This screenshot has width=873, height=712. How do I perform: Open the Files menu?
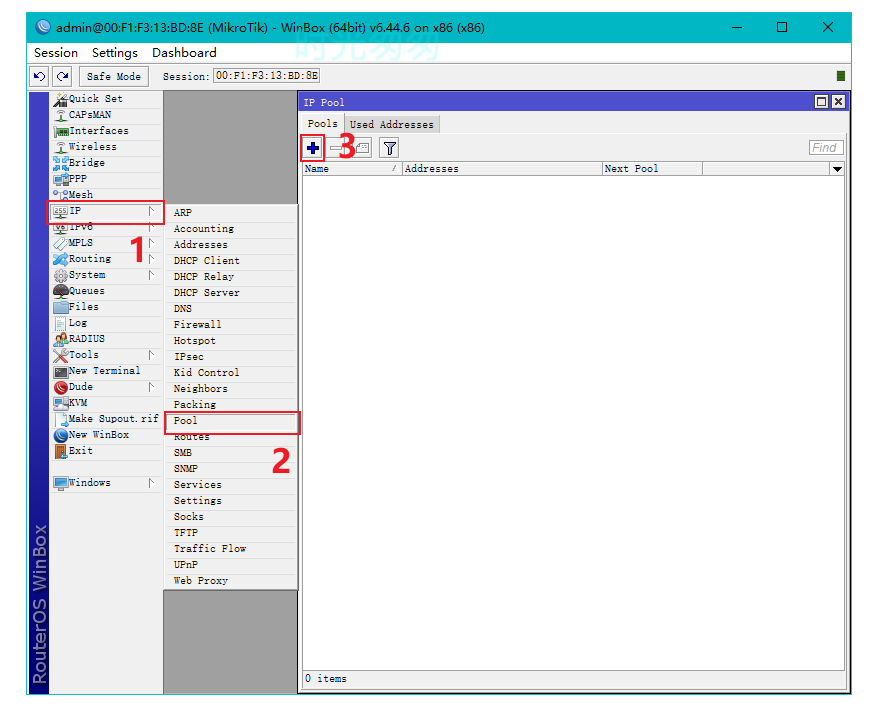(106, 307)
